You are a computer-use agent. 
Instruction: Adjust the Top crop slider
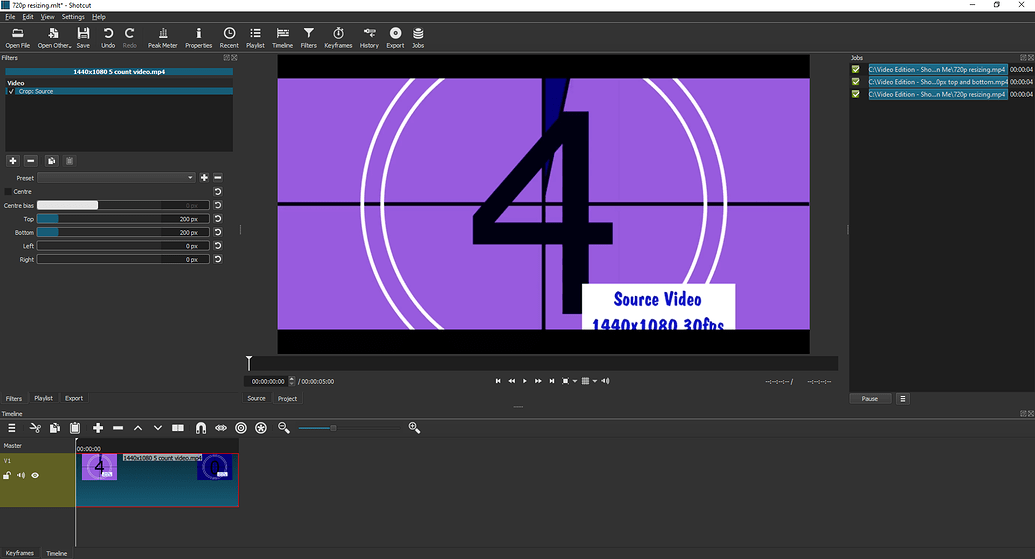[123, 218]
